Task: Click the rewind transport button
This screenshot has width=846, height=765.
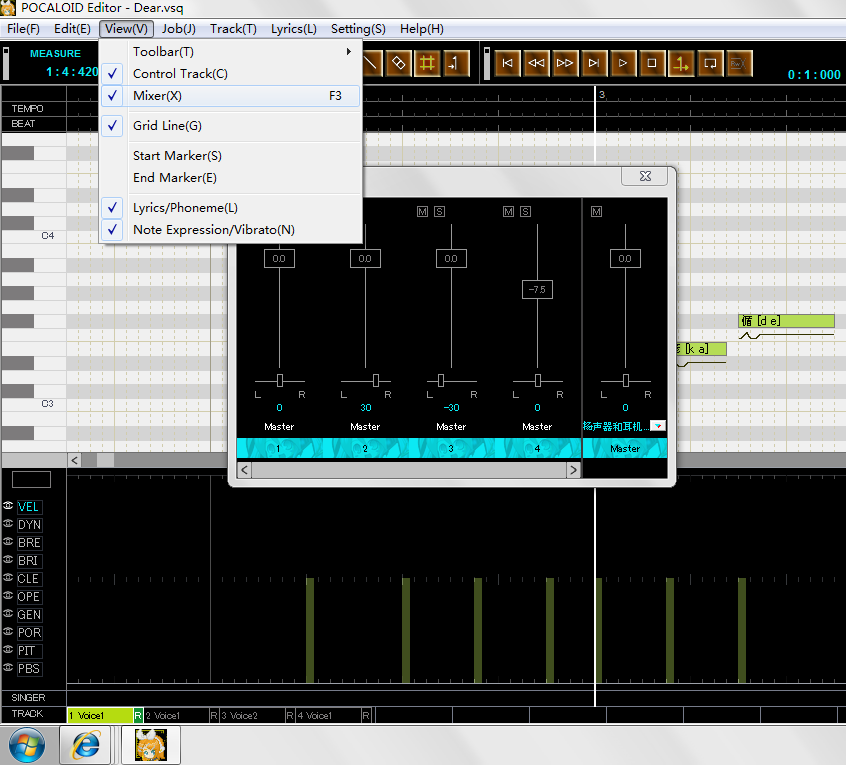Action: pos(536,63)
